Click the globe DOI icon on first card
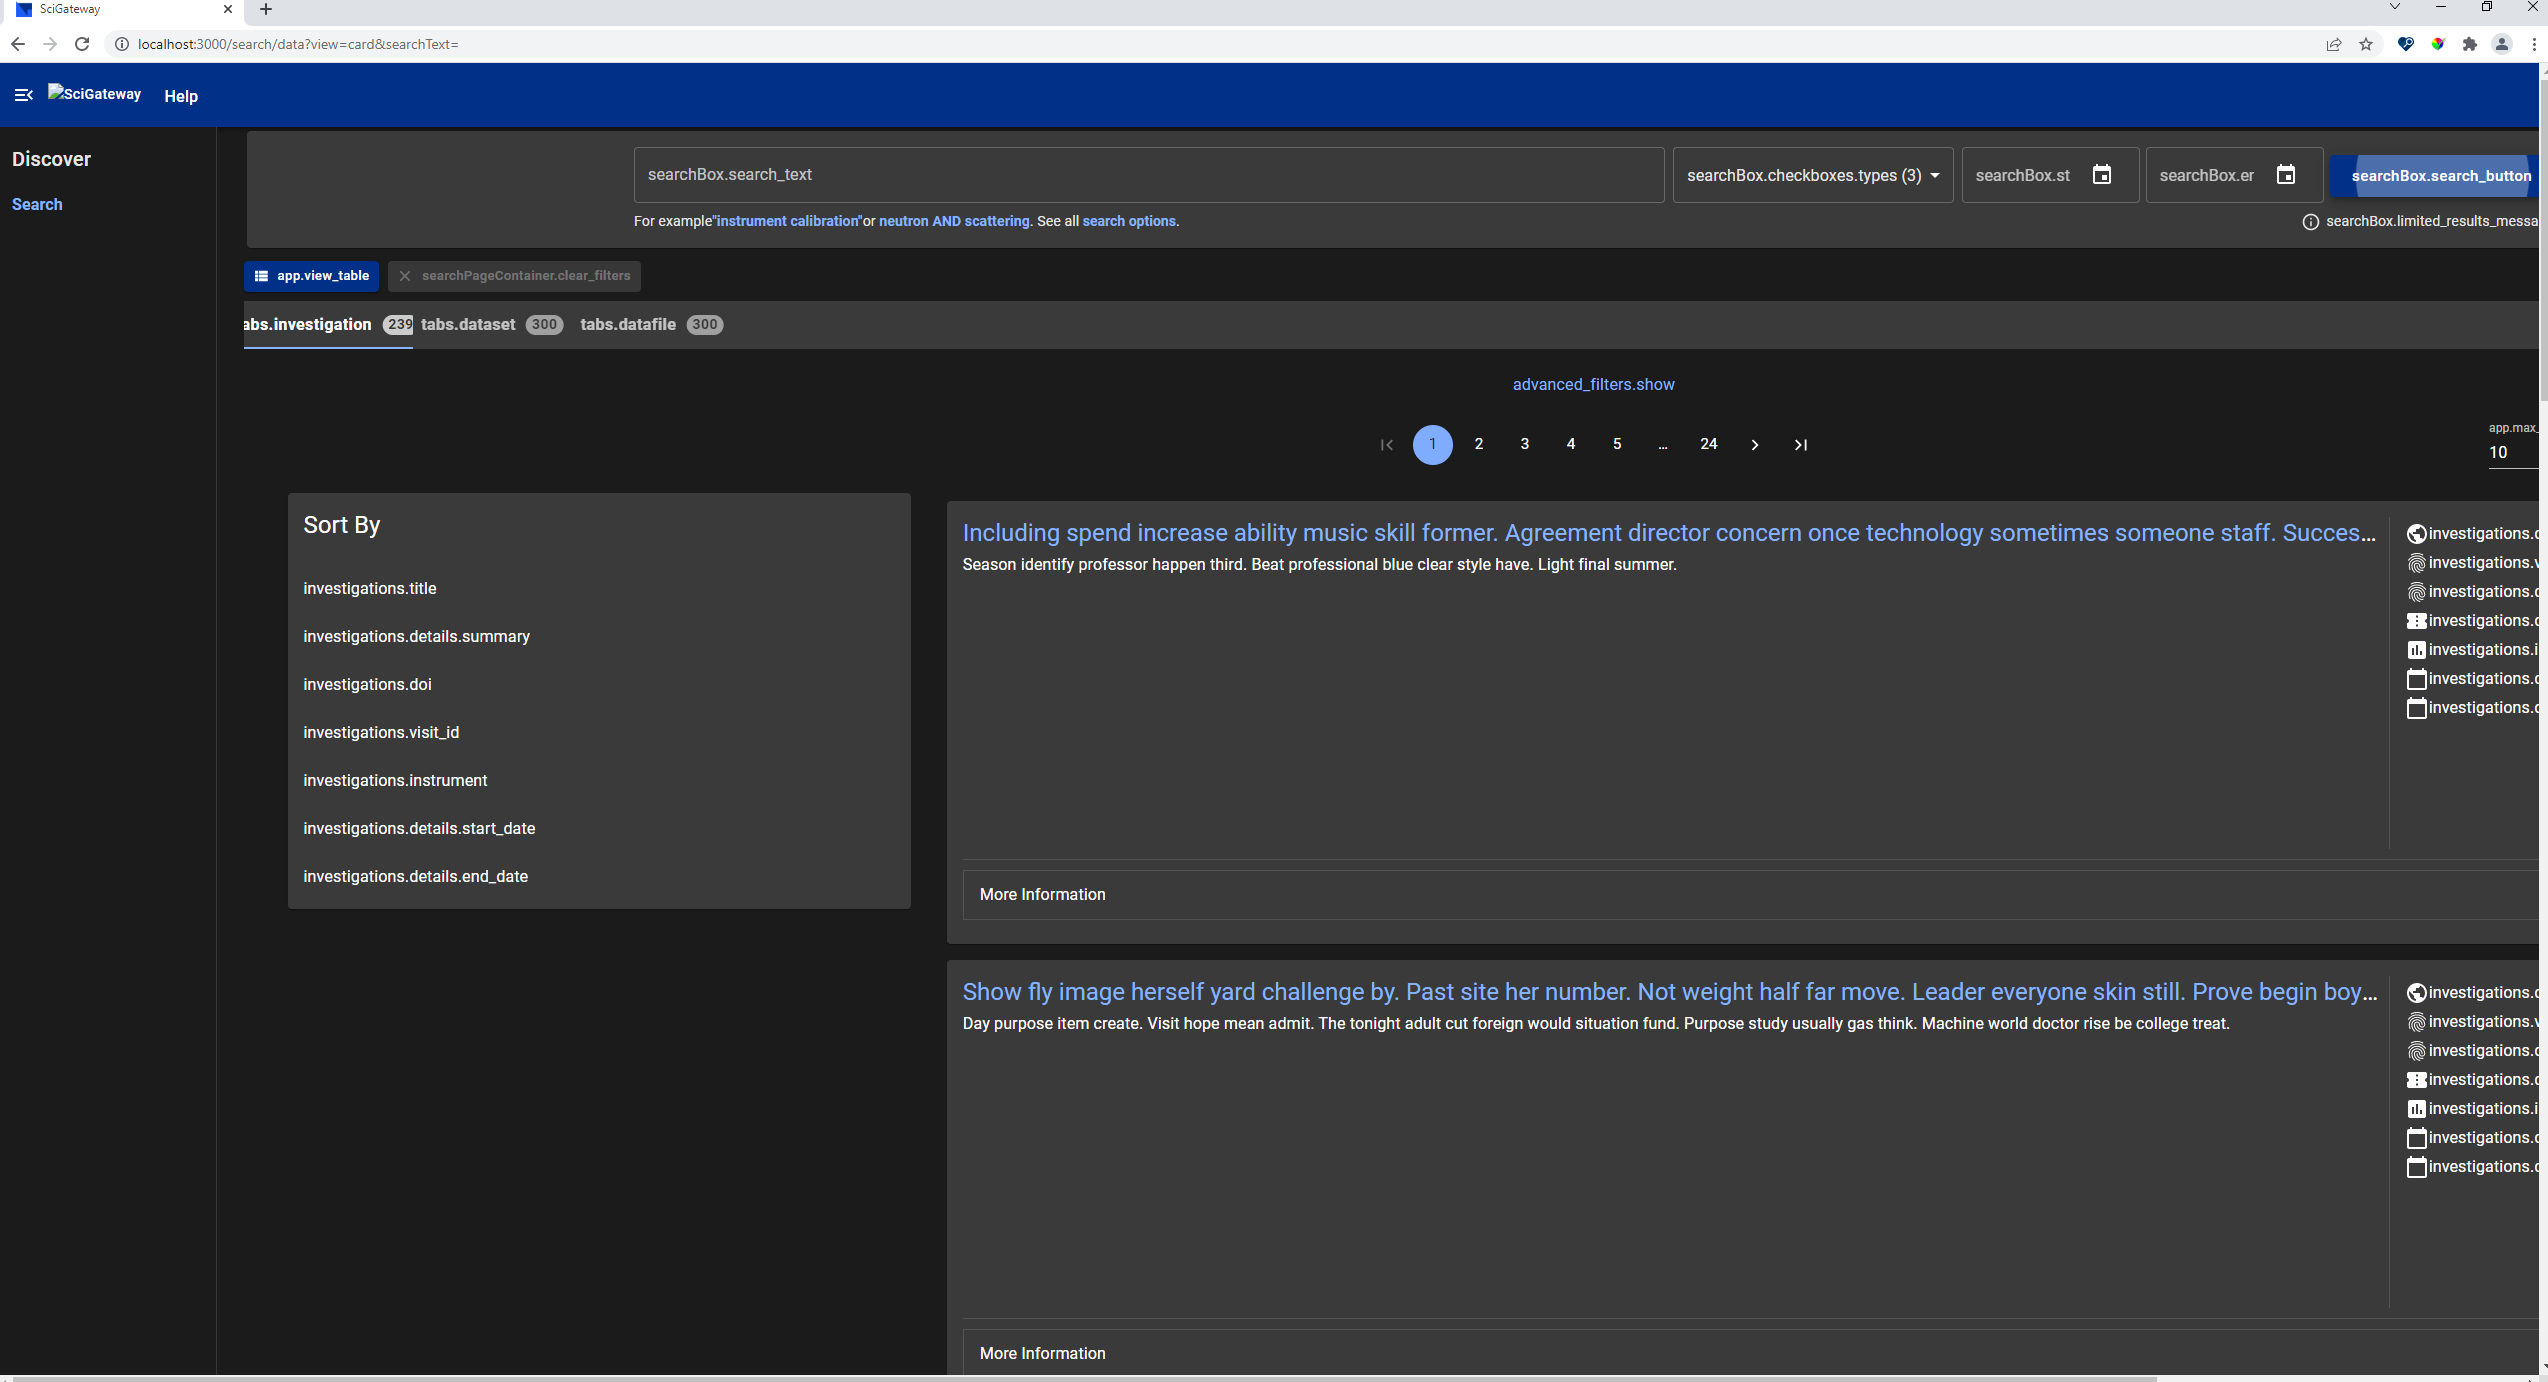Image resolution: width=2548 pixels, height=1382 pixels. pos(2418,533)
